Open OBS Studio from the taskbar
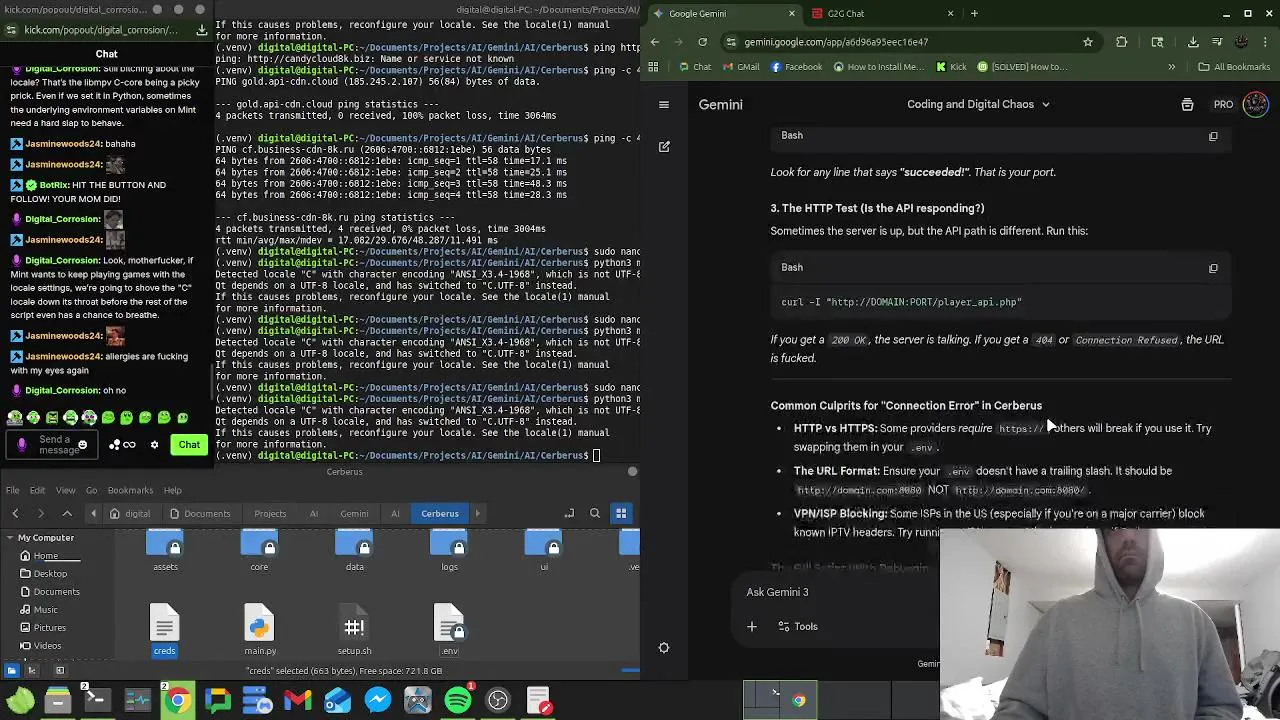This screenshot has height=720, width=1280. (x=498, y=700)
